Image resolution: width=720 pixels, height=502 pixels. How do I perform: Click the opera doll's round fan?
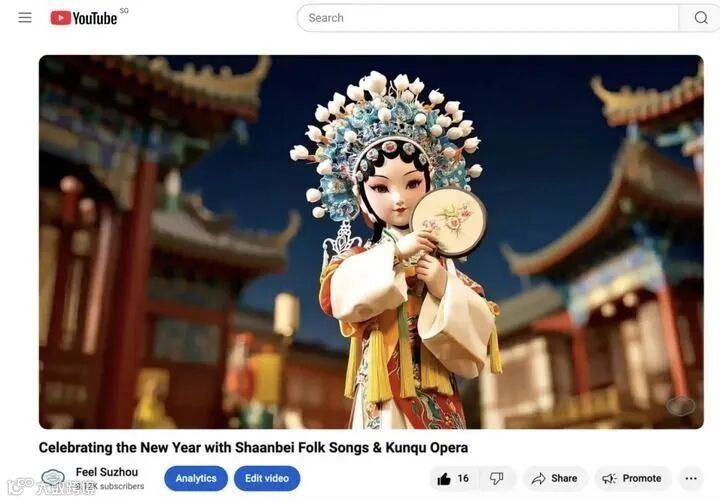(x=449, y=220)
